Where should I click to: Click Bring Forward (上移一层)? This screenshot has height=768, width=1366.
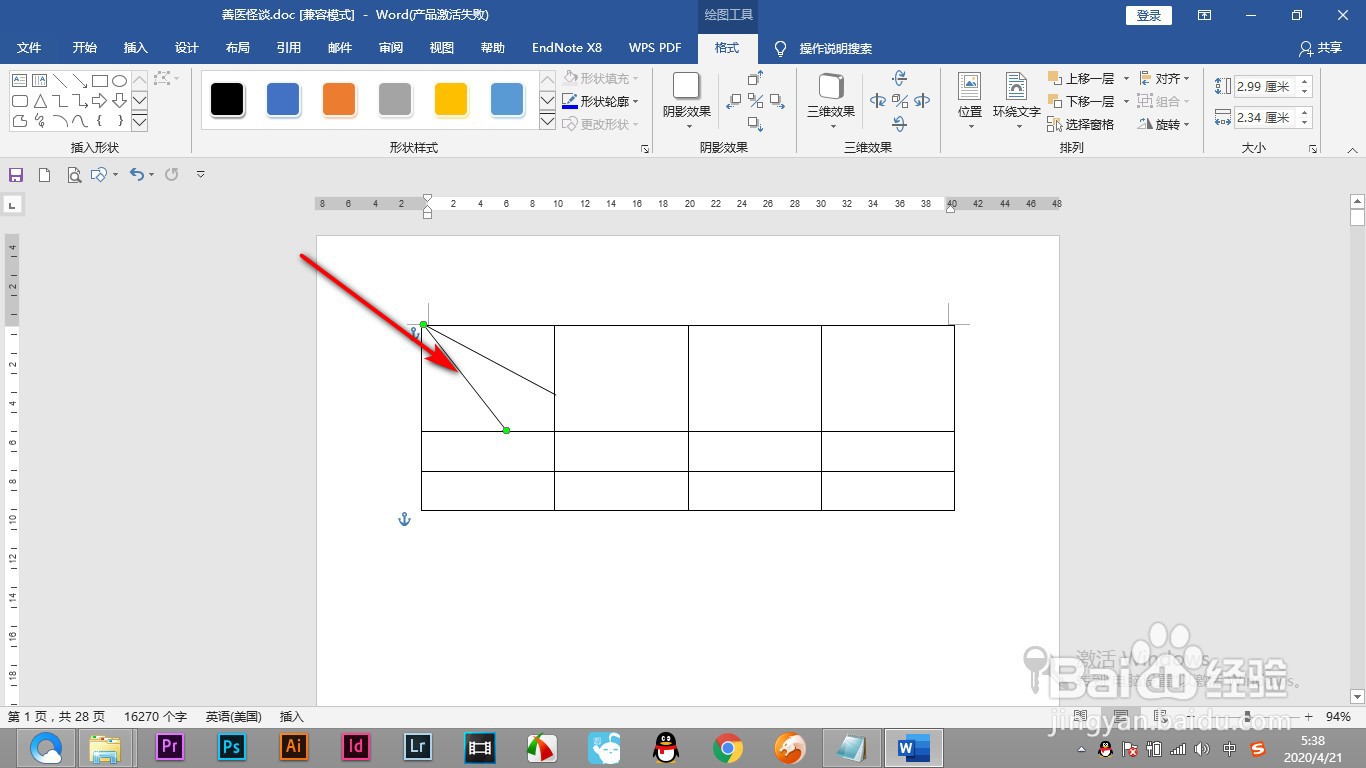1081,78
